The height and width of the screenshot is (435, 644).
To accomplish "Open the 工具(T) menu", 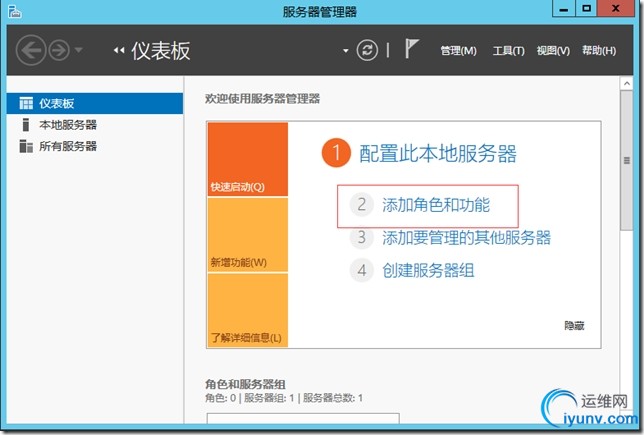I will (508, 51).
